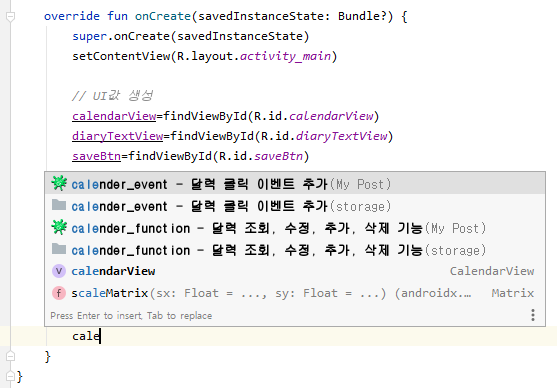Choose scaleMatrix function completion

pyautogui.click(x=295, y=293)
